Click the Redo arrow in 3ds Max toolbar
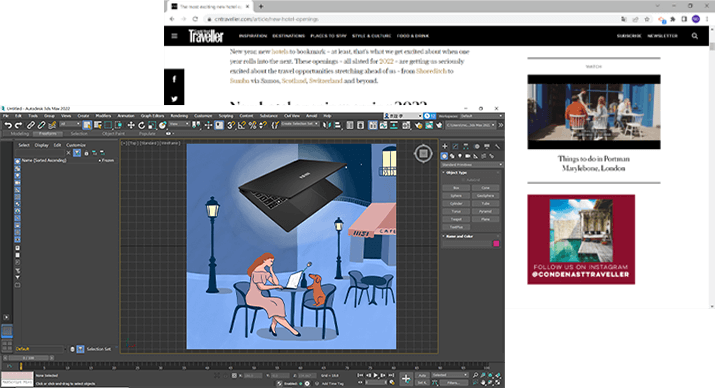 click(18, 125)
